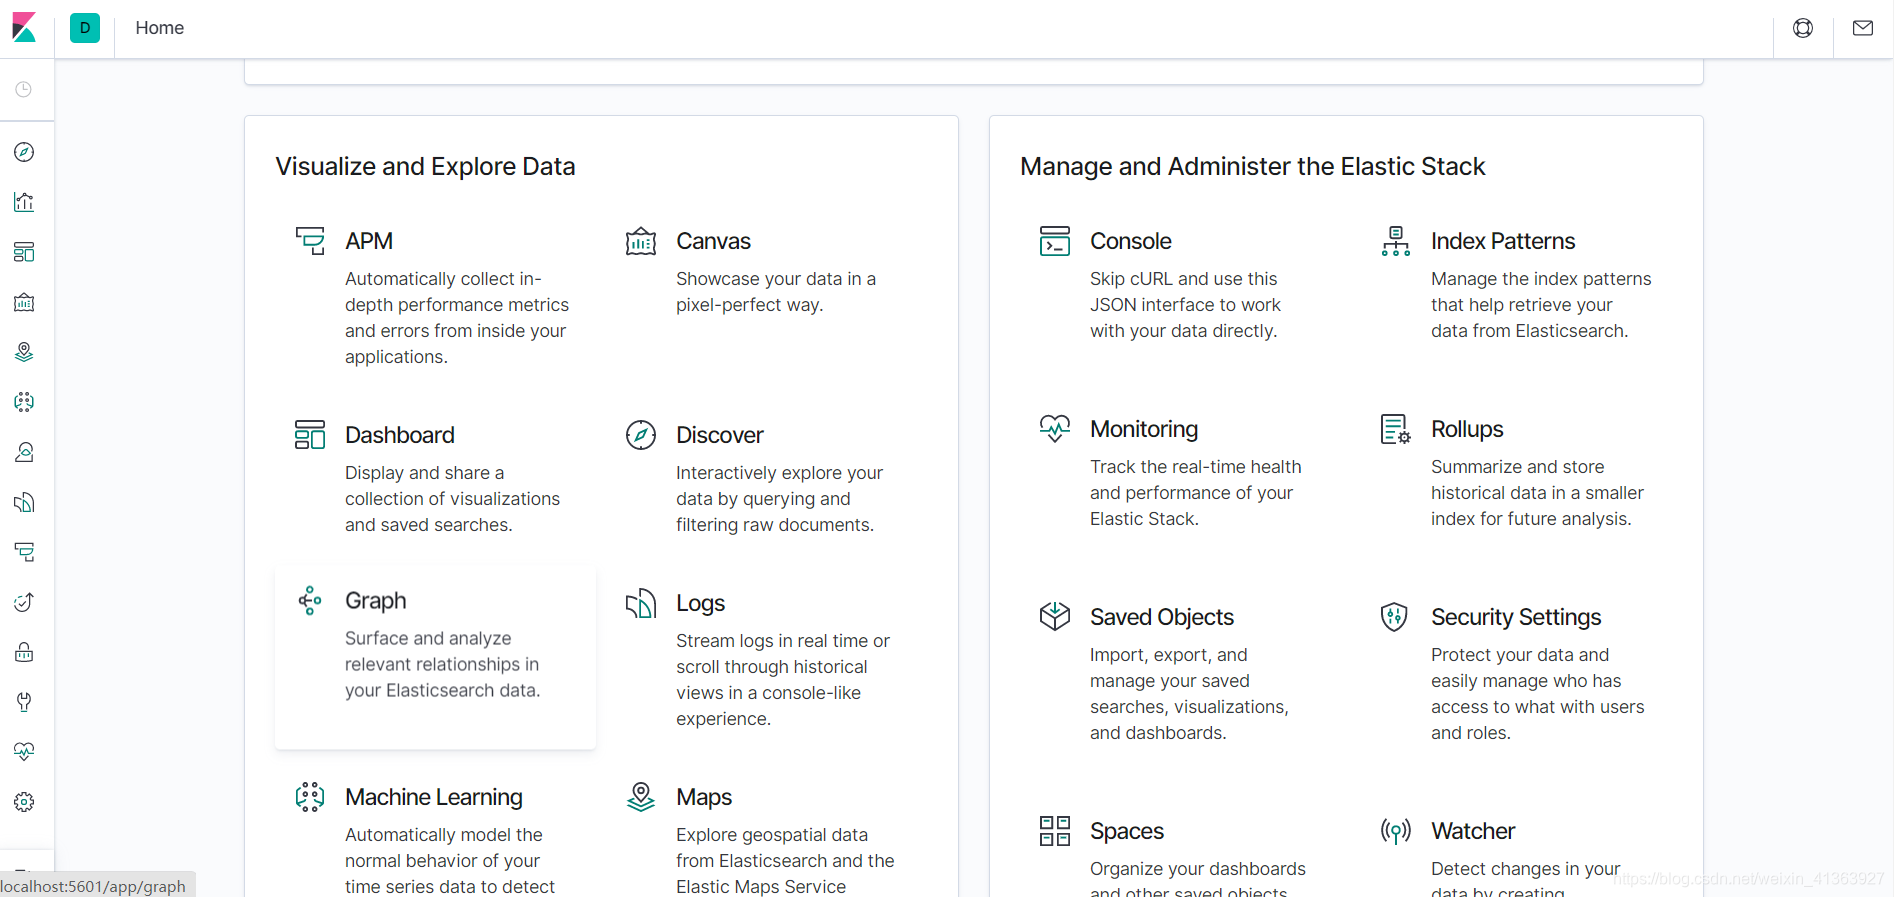Click the Home breadcrumb
Image resolution: width=1894 pixels, height=897 pixels.
(160, 28)
